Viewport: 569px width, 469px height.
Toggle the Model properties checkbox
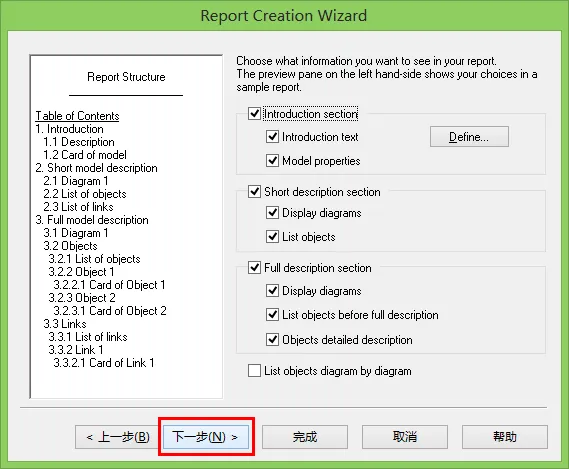coord(272,160)
